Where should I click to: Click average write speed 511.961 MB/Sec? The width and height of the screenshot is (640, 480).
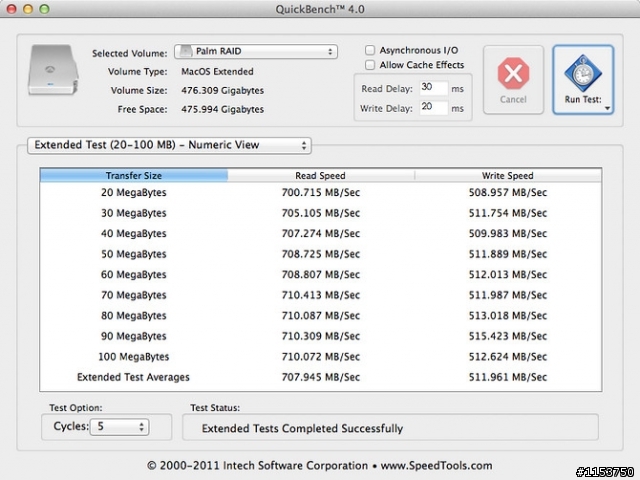(508, 377)
